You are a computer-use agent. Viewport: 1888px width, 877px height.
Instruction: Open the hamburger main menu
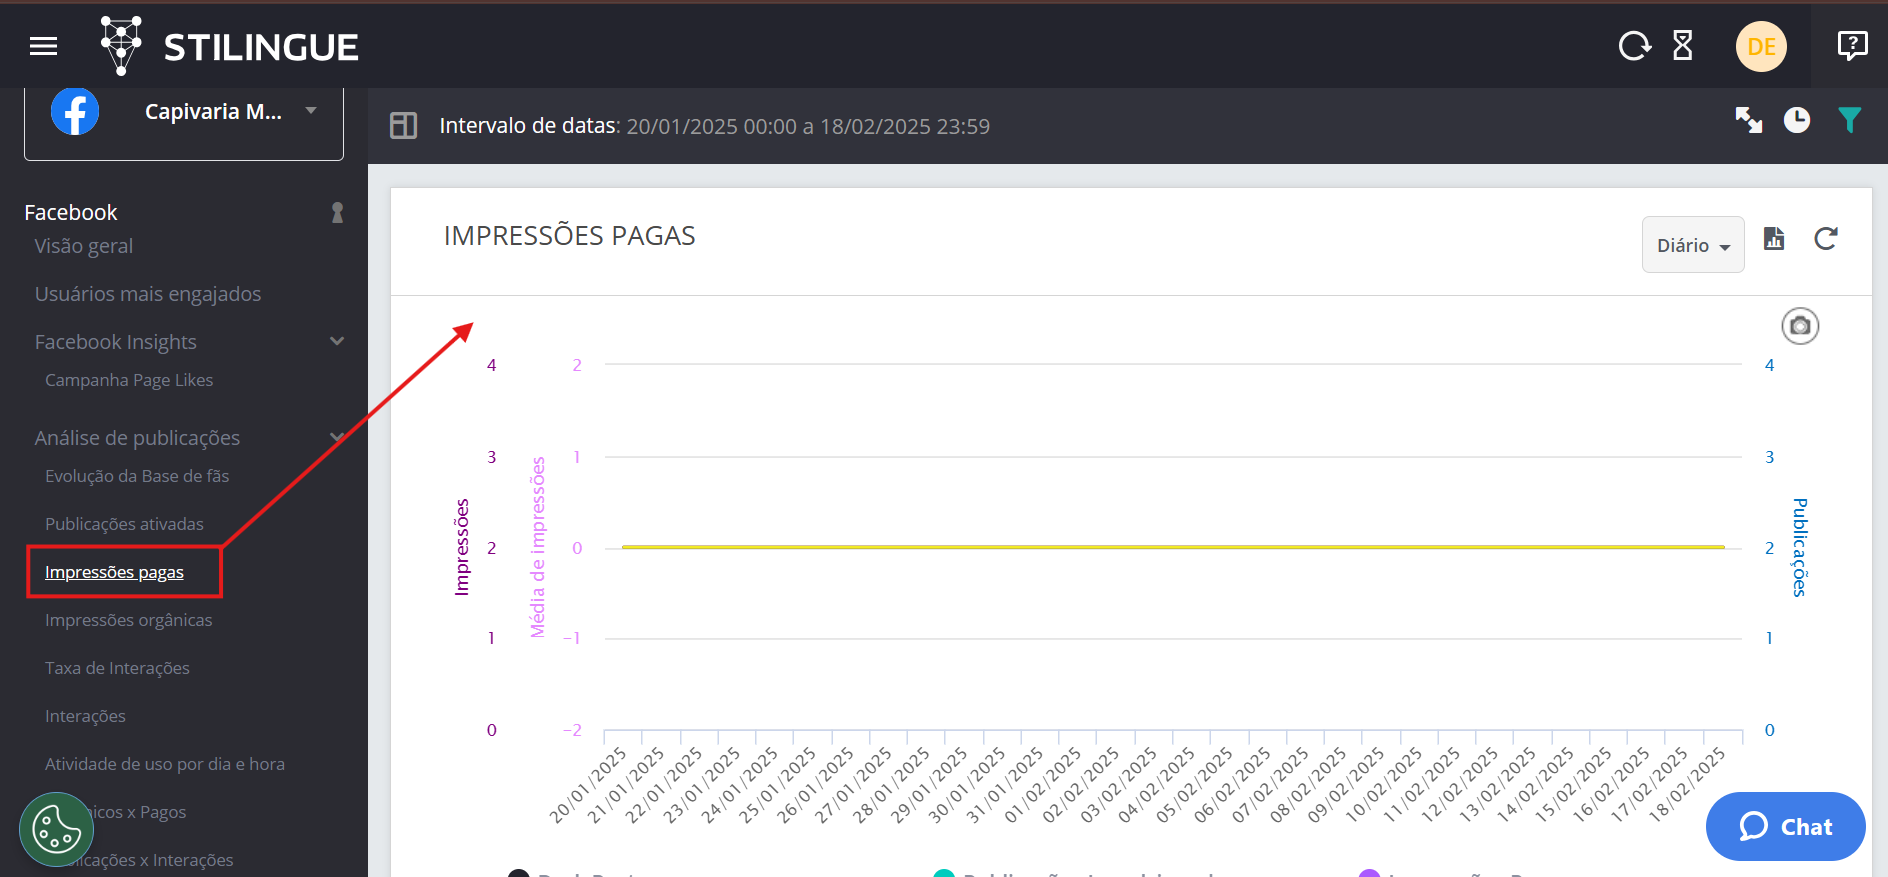[x=44, y=46]
